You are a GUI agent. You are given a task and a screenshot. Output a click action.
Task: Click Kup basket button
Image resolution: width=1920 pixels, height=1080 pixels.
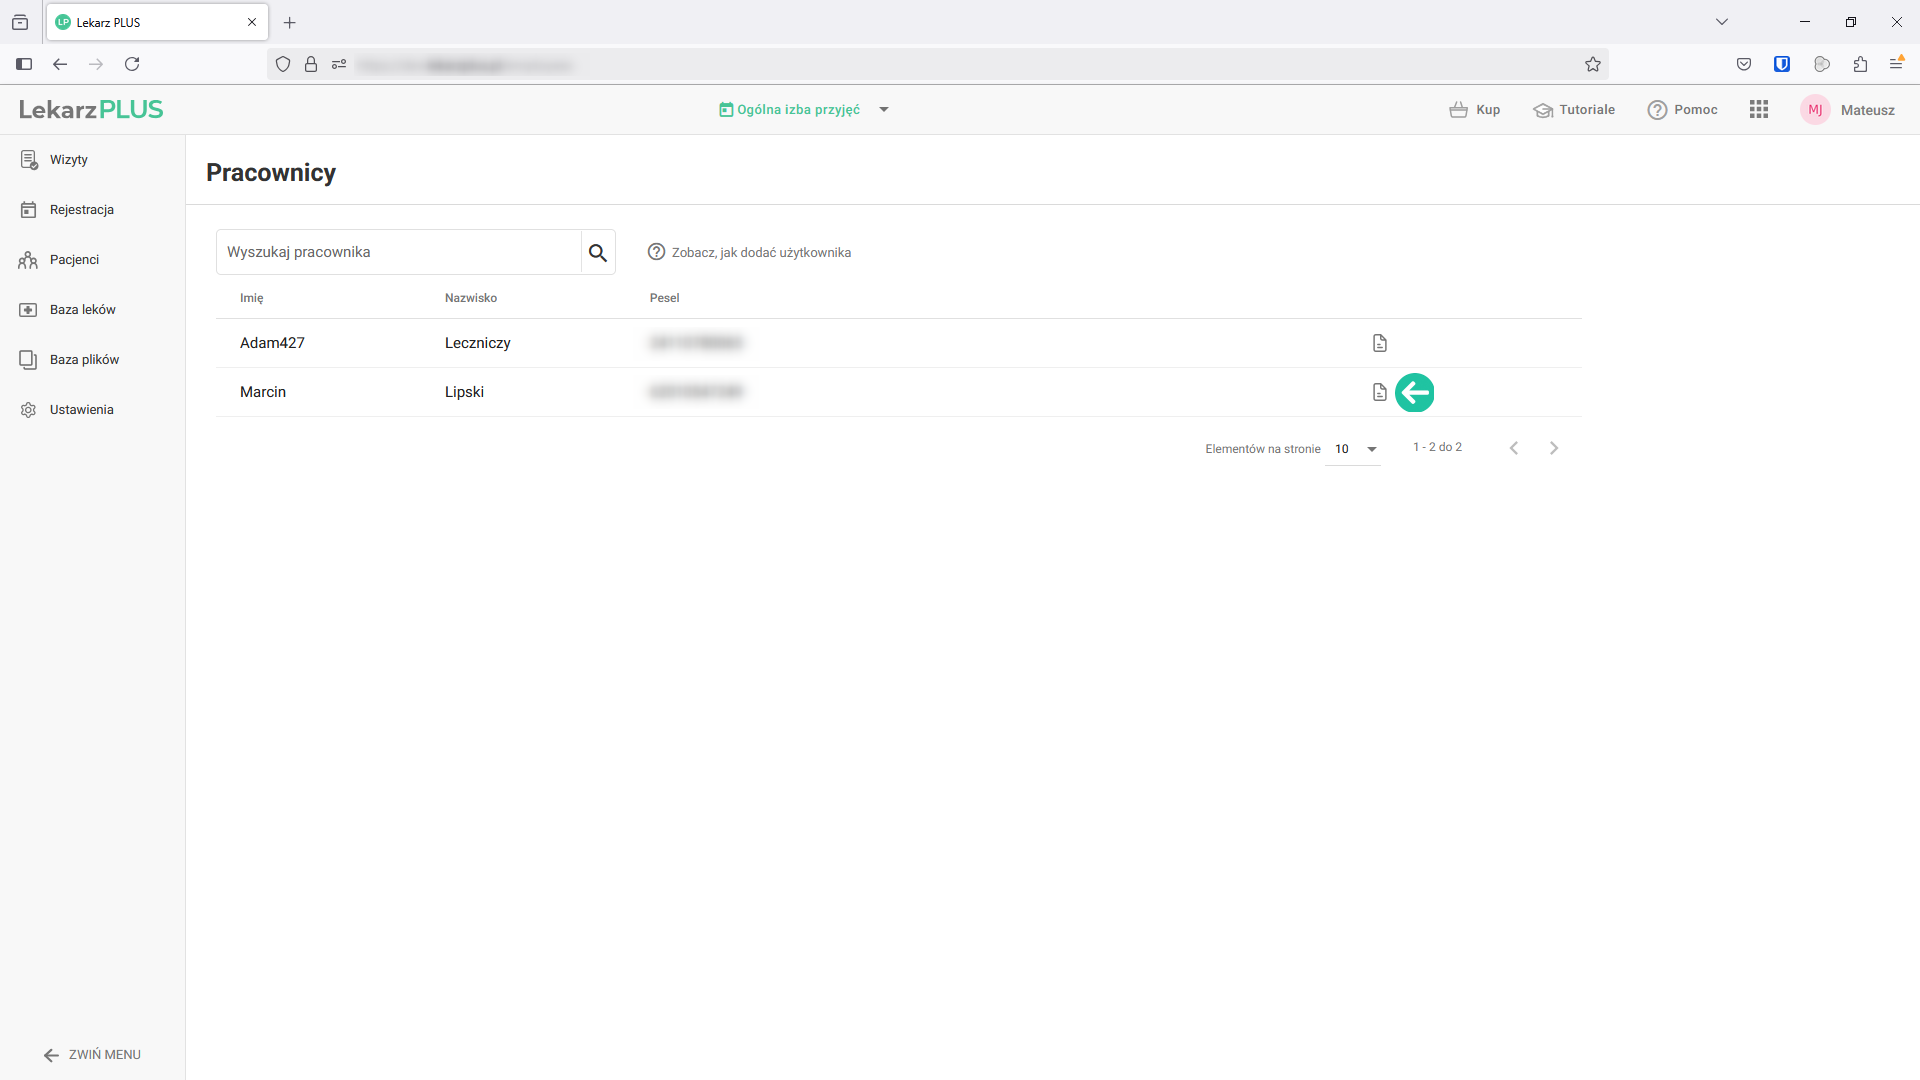1475,110
